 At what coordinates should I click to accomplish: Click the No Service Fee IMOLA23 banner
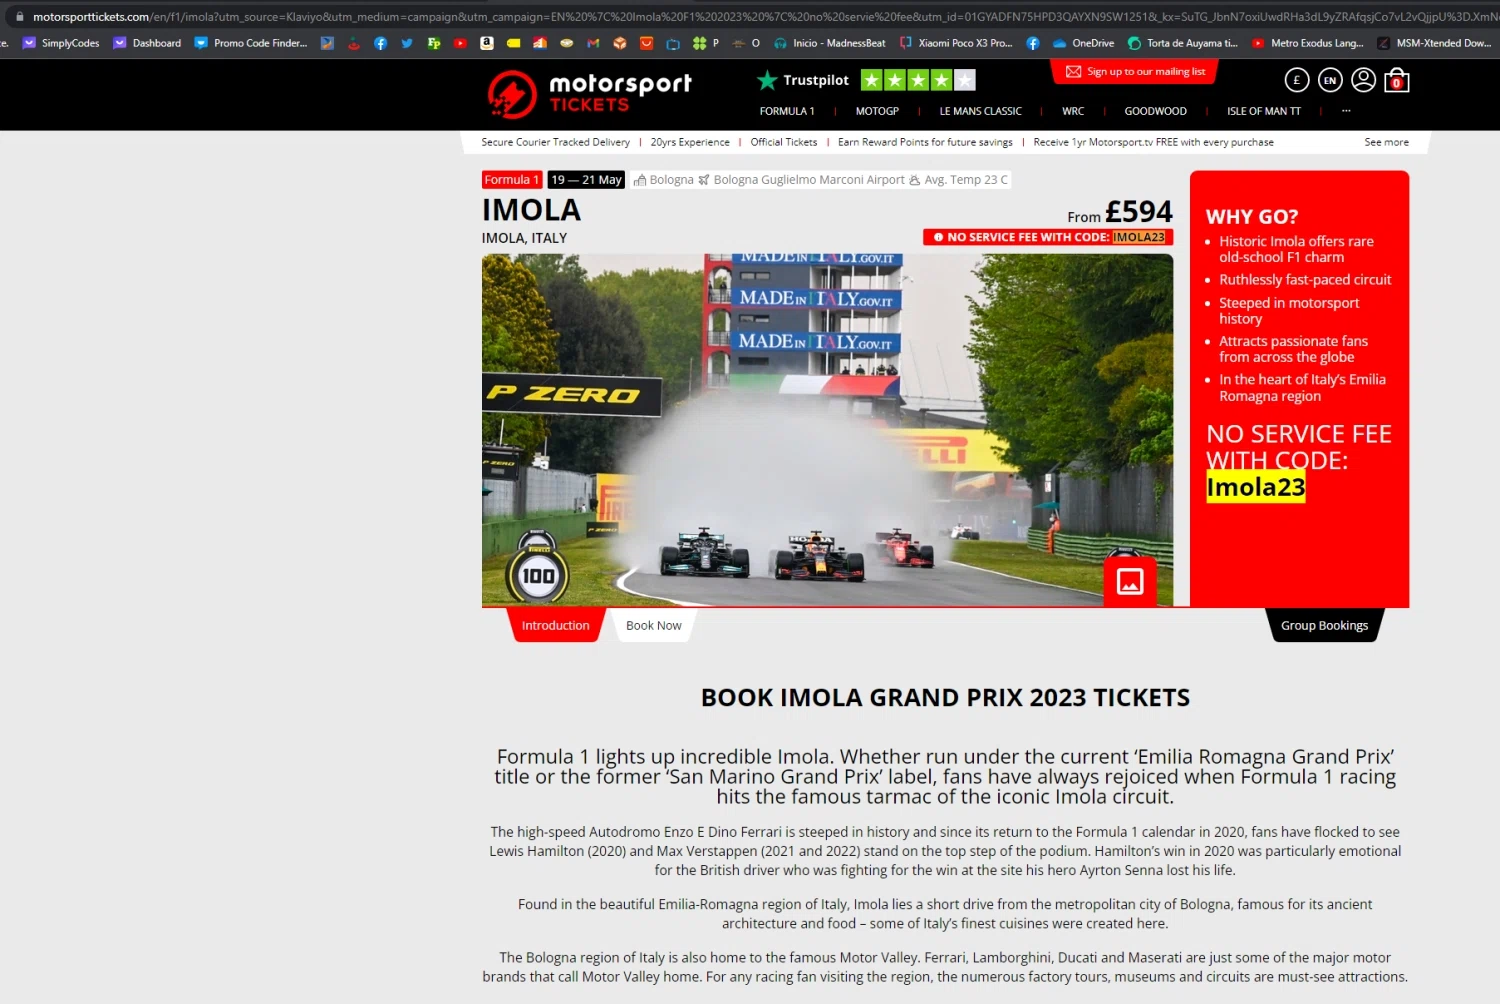pos(1048,237)
